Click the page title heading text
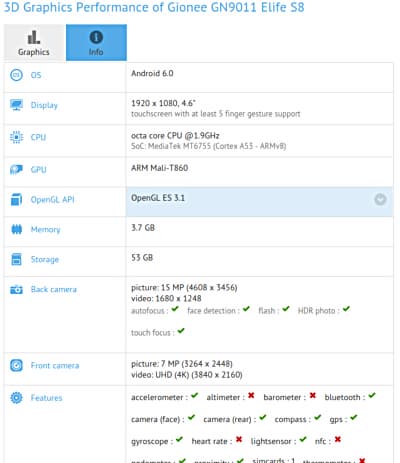This screenshot has height=463, width=400. point(154,7)
